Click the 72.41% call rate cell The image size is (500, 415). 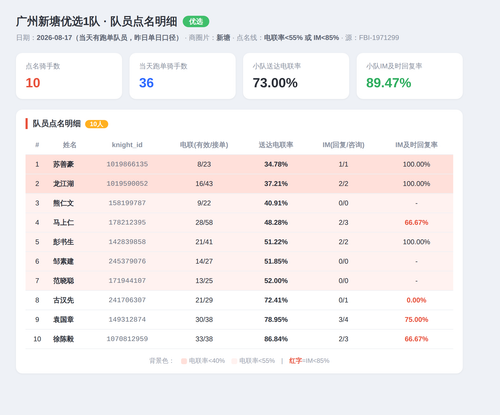[x=276, y=300]
